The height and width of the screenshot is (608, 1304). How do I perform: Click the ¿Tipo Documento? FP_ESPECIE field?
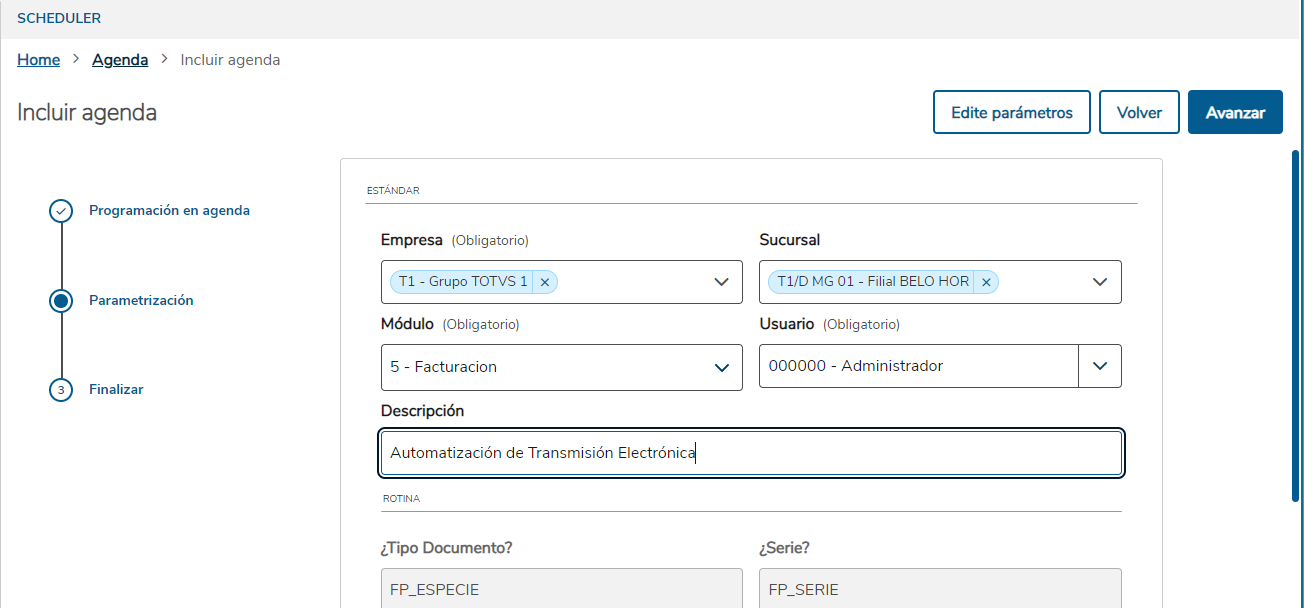[x=561, y=589]
